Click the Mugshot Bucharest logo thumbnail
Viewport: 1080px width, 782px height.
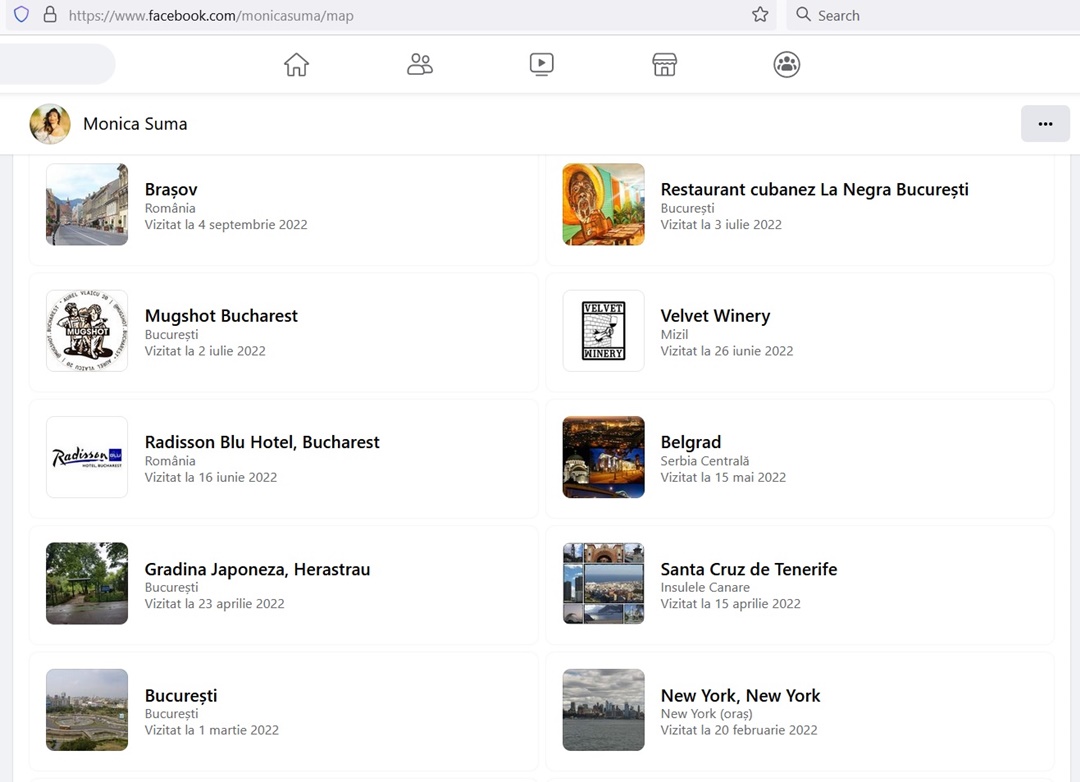(87, 331)
